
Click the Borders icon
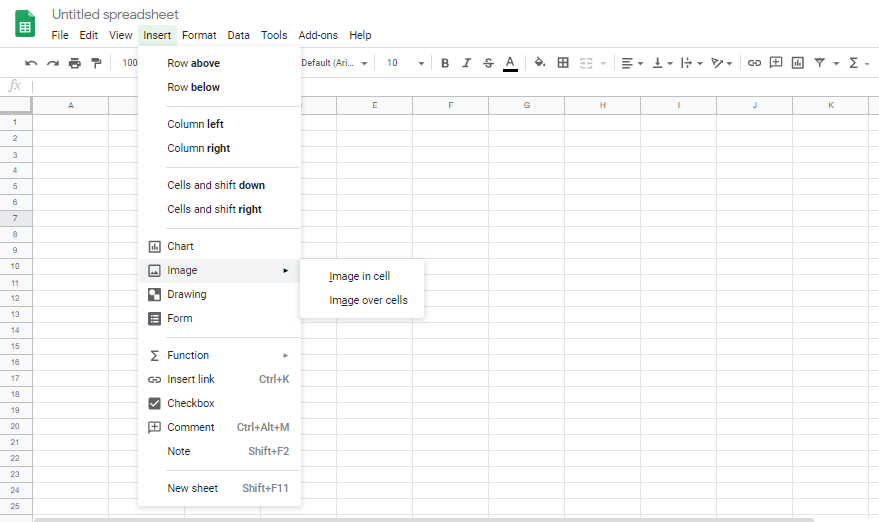[563, 63]
